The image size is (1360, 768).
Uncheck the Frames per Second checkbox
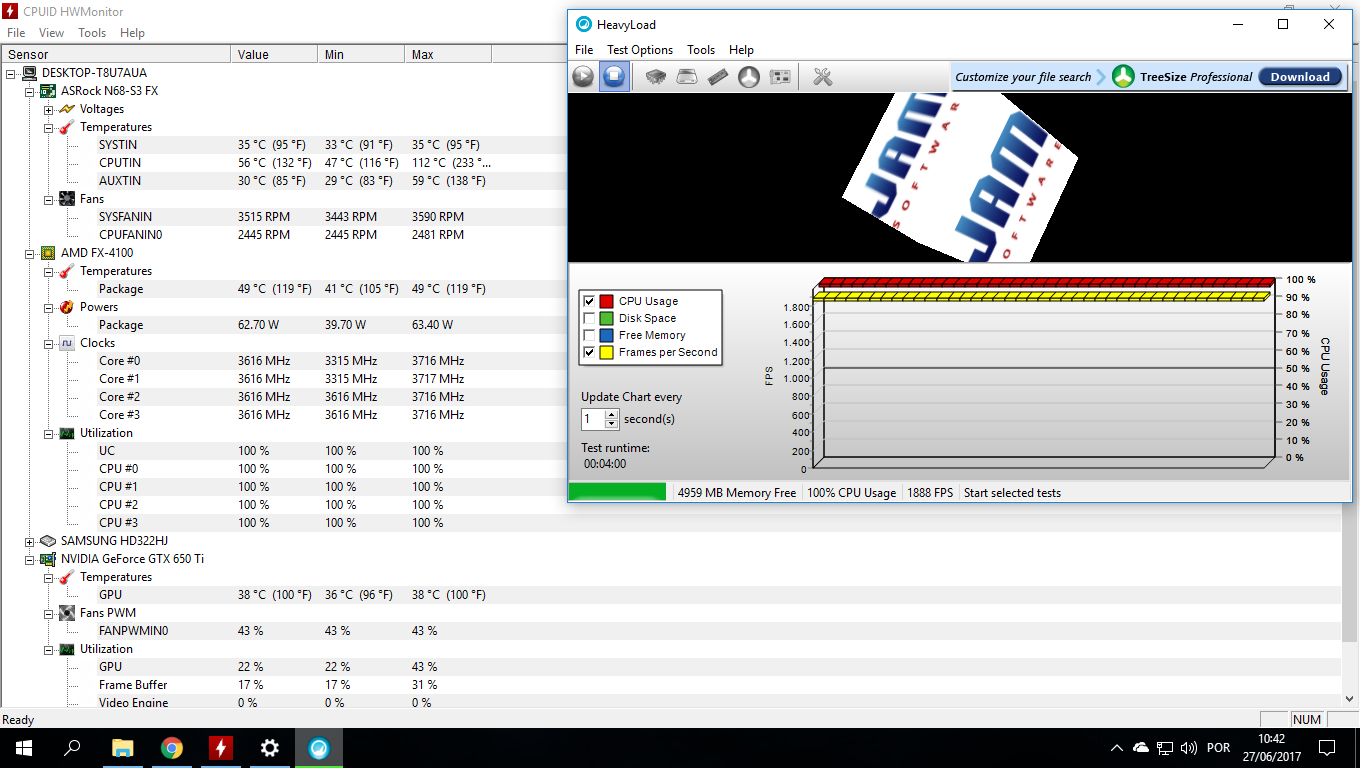pos(589,352)
